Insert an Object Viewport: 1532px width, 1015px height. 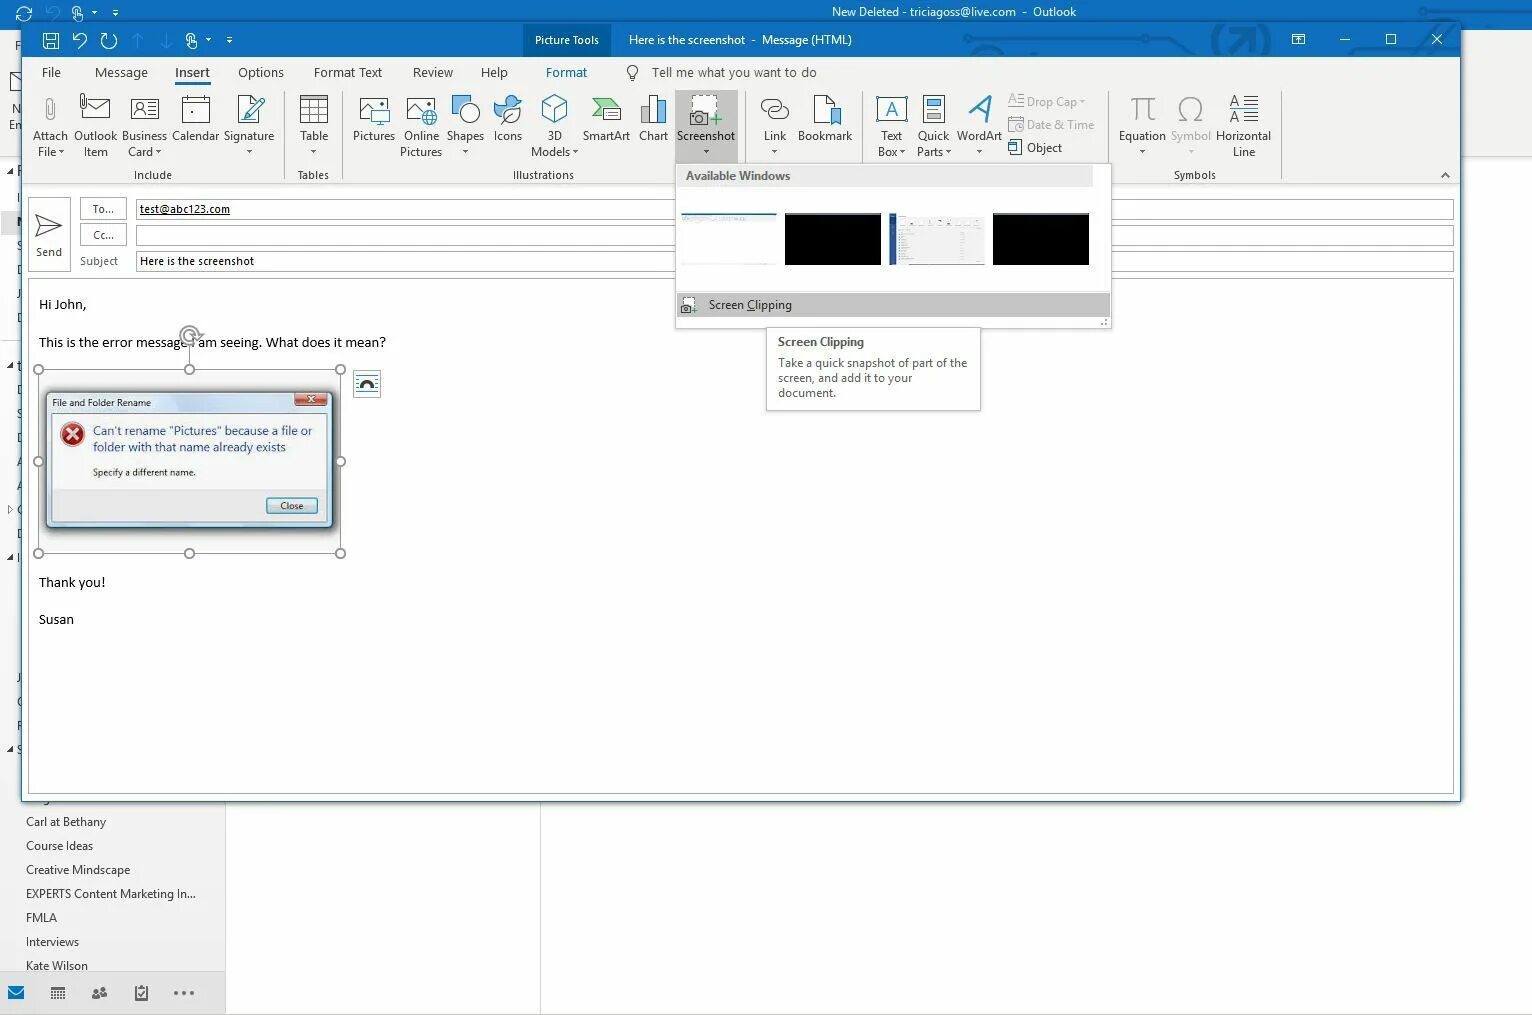(x=1035, y=148)
